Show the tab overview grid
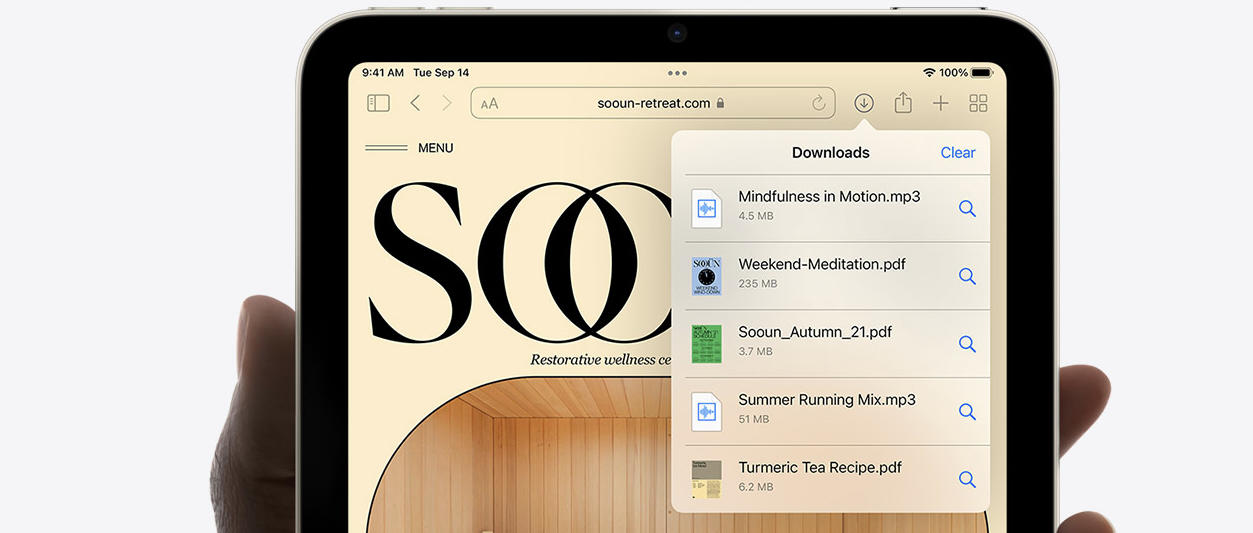This screenshot has height=533, width=1253. (x=978, y=103)
